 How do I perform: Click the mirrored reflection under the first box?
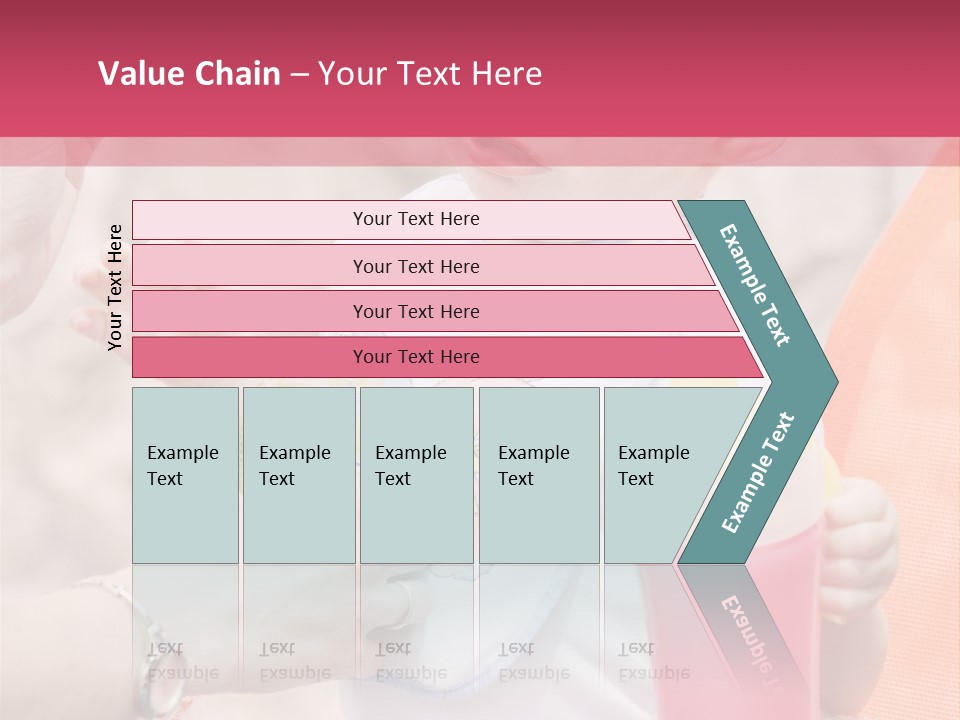pyautogui.click(x=185, y=640)
